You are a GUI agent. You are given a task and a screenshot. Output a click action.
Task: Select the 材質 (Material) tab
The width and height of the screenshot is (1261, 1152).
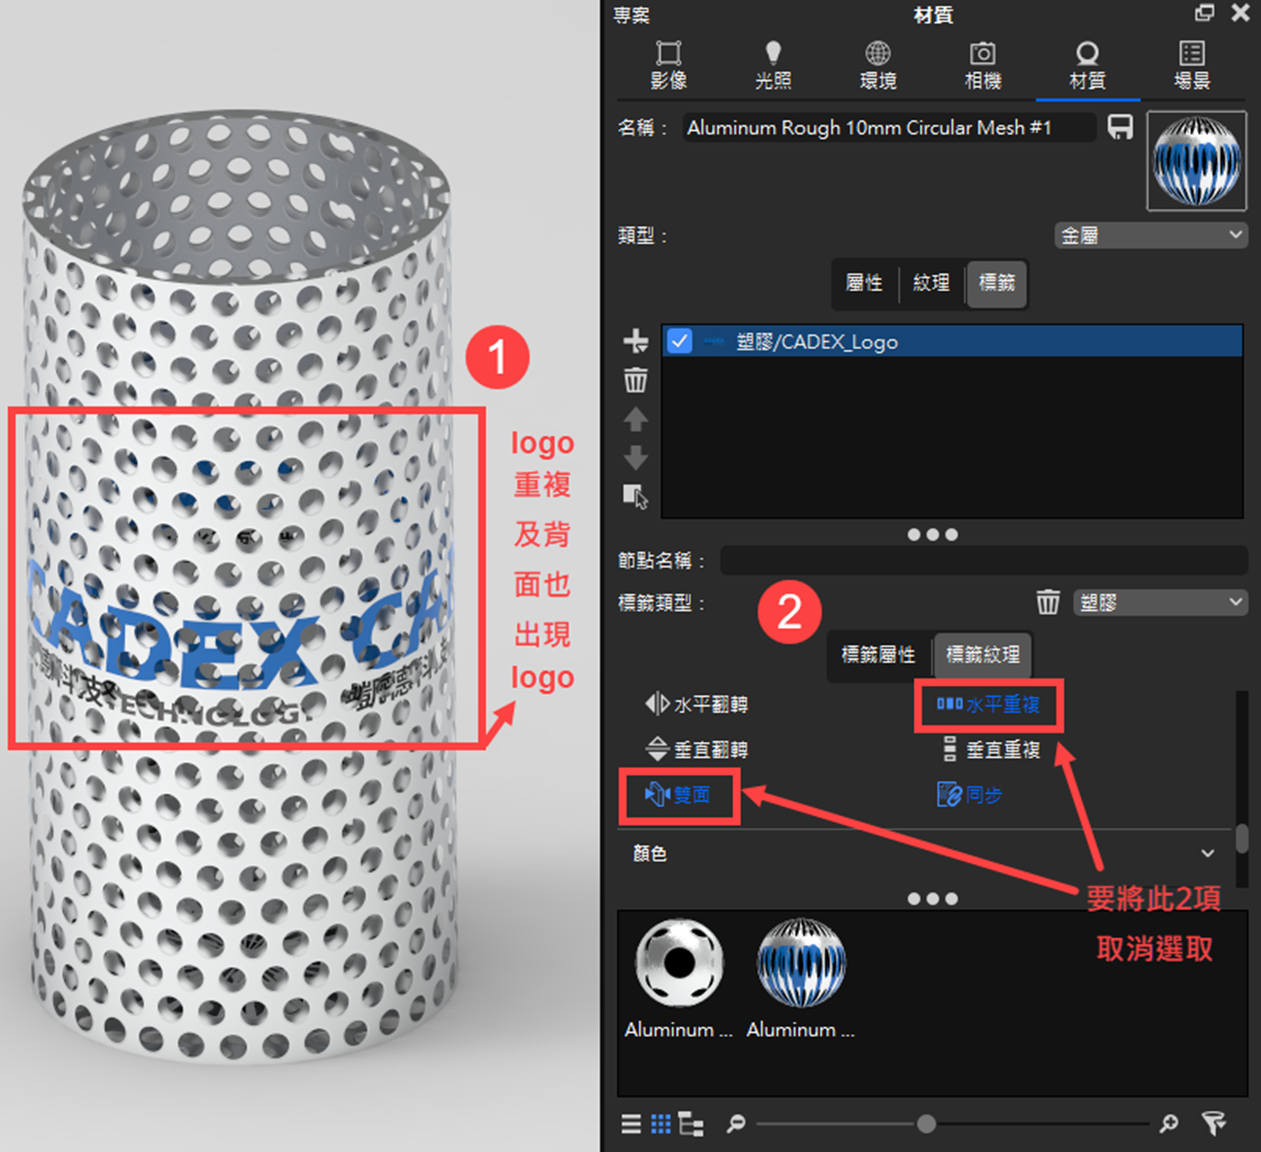[1087, 66]
